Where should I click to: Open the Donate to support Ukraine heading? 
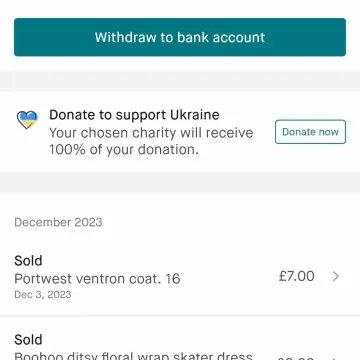tap(134, 115)
